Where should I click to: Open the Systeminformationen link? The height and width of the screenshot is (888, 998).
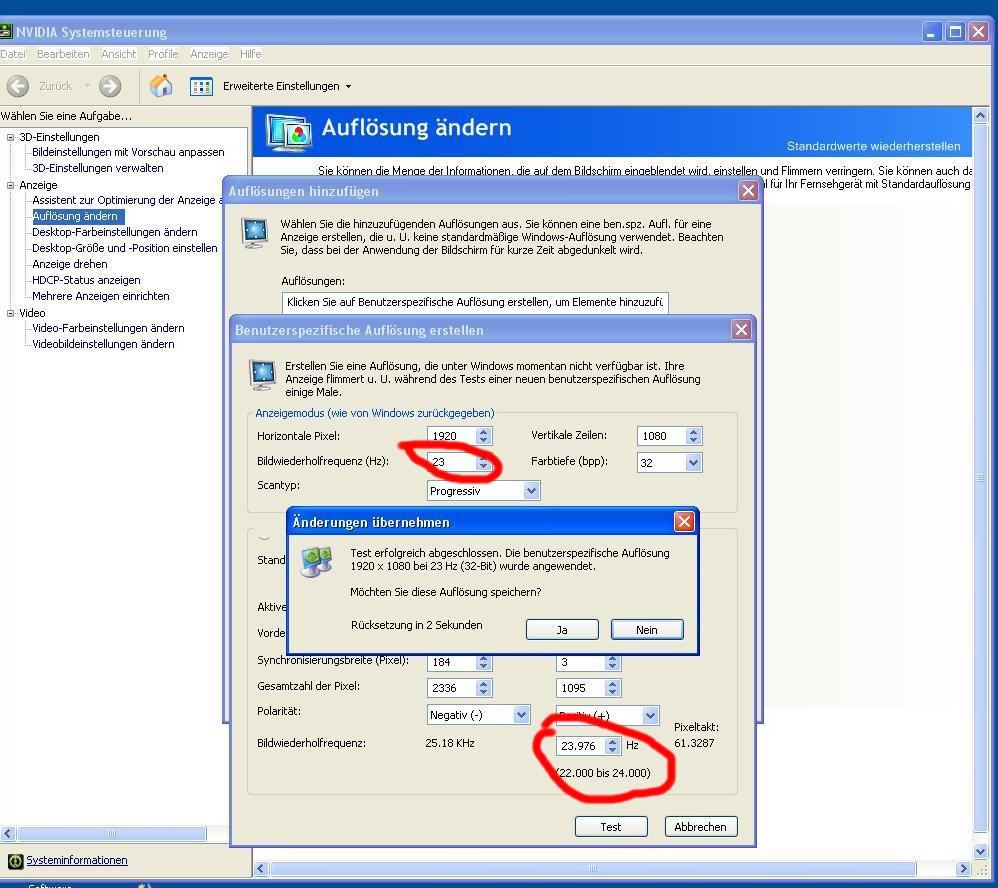coord(76,860)
